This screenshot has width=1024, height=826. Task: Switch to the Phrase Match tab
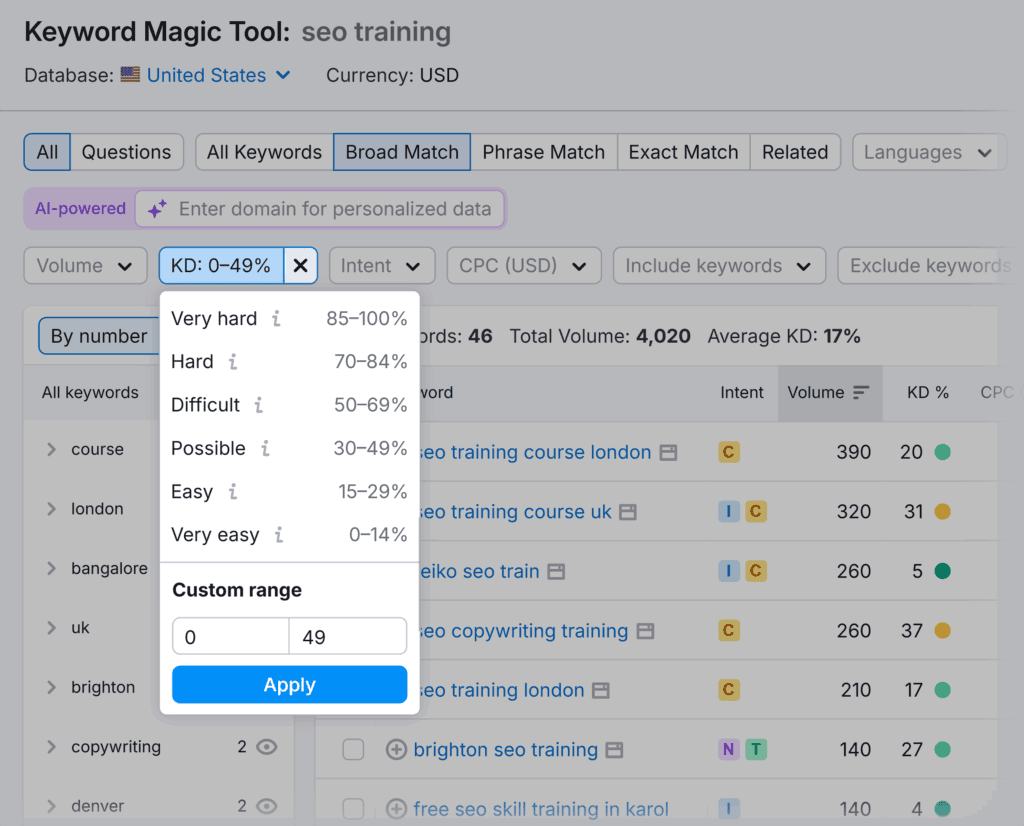coord(543,152)
